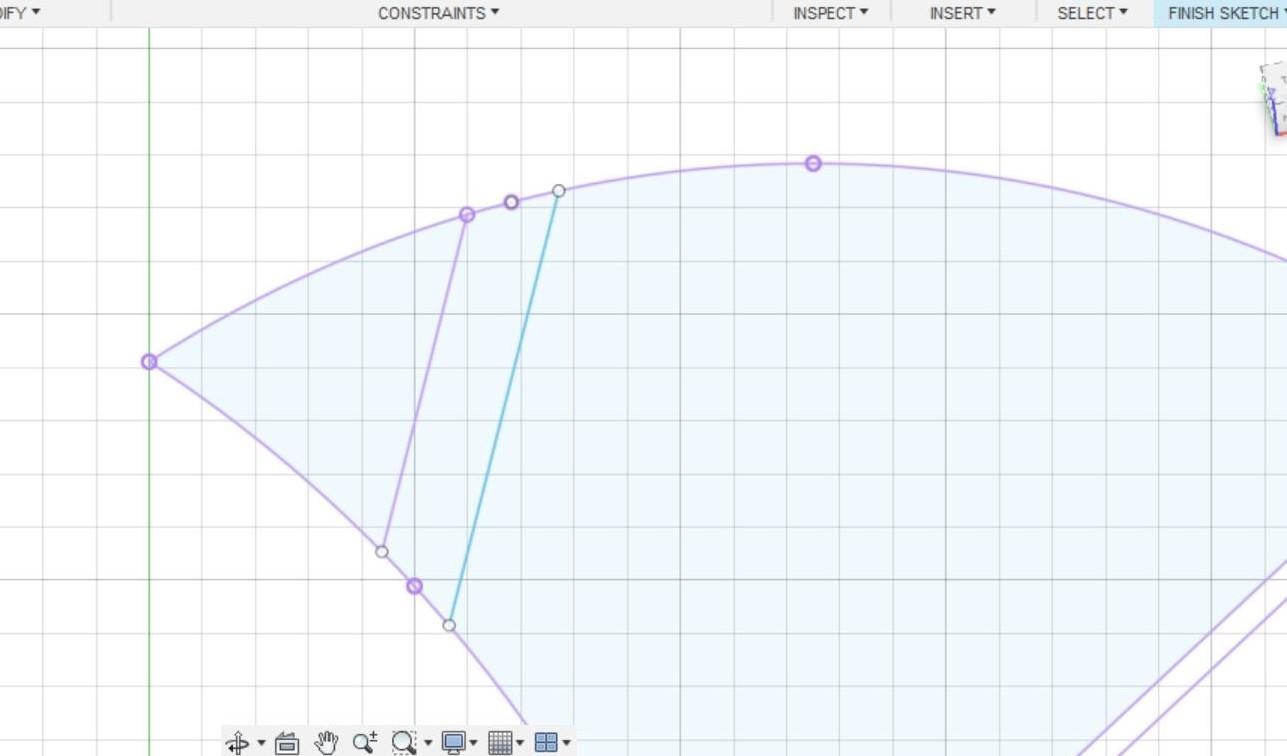Open the Grid and Snaps dropdown arrow
This screenshot has width=1287, height=756.
click(520, 742)
